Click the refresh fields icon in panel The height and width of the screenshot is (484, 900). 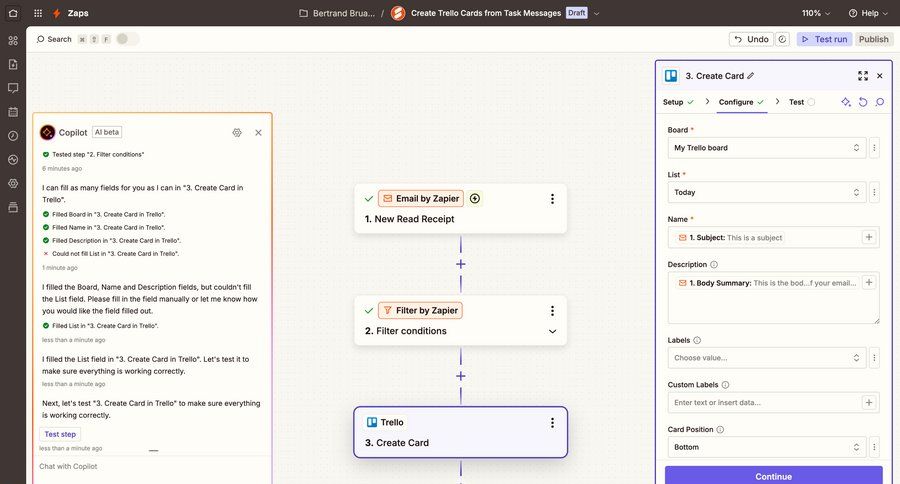click(x=863, y=102)
